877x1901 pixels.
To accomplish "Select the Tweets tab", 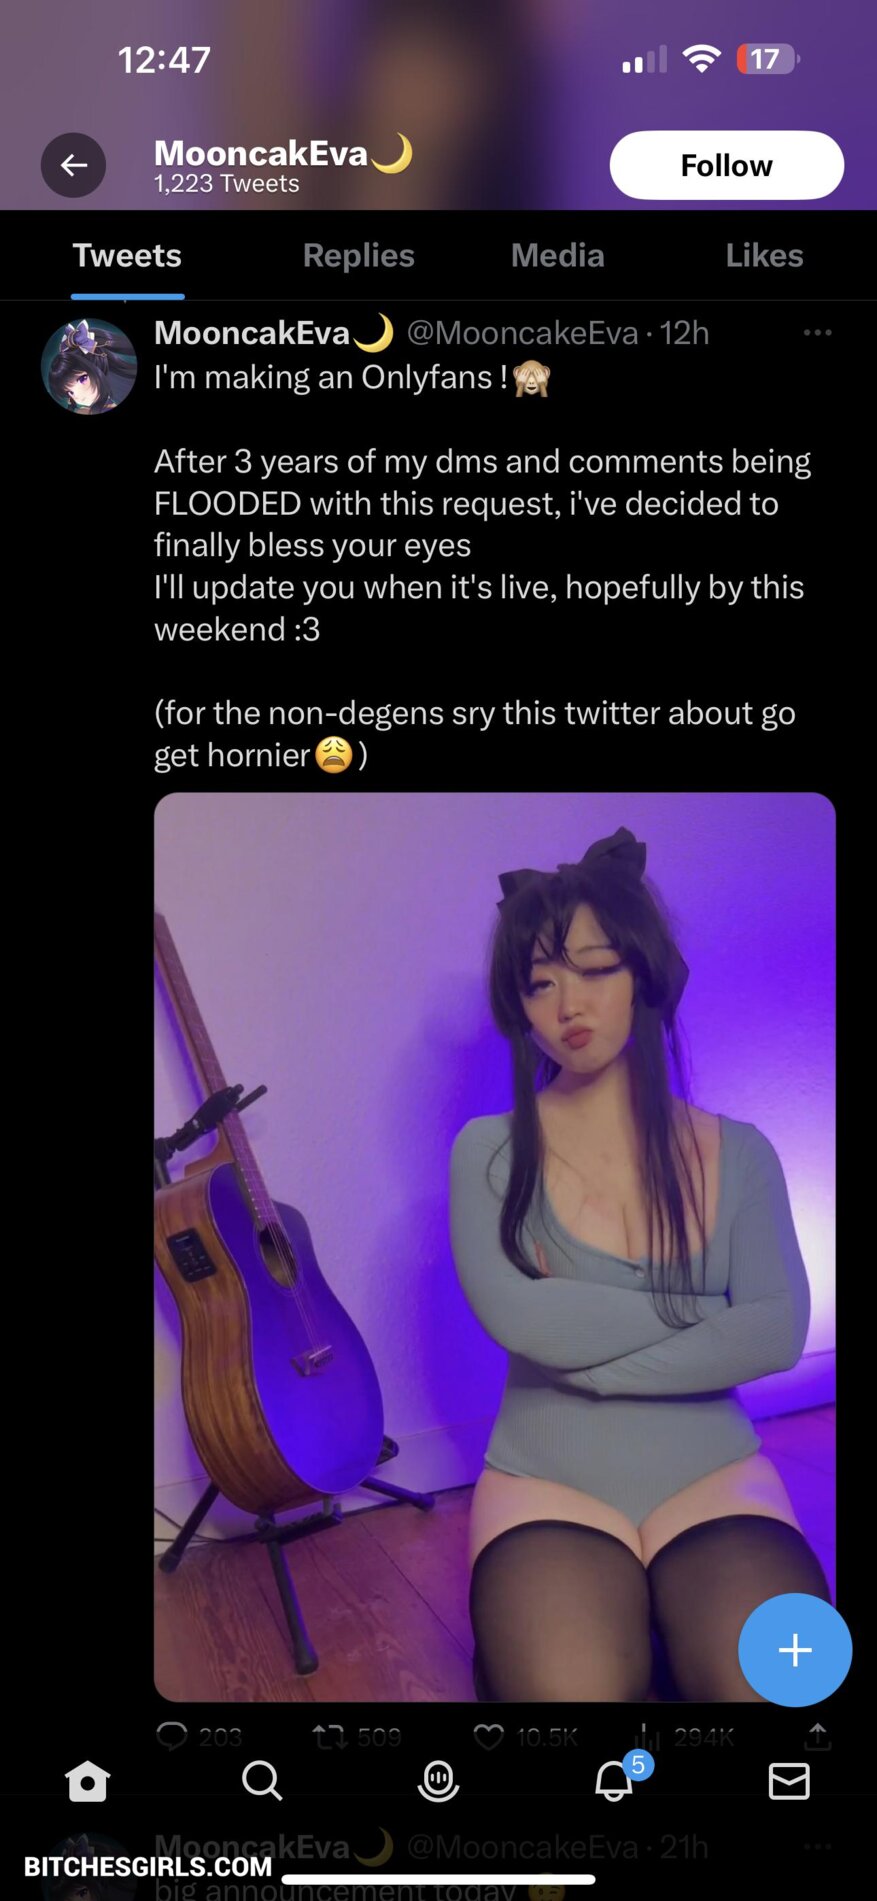I will [127, 256].
